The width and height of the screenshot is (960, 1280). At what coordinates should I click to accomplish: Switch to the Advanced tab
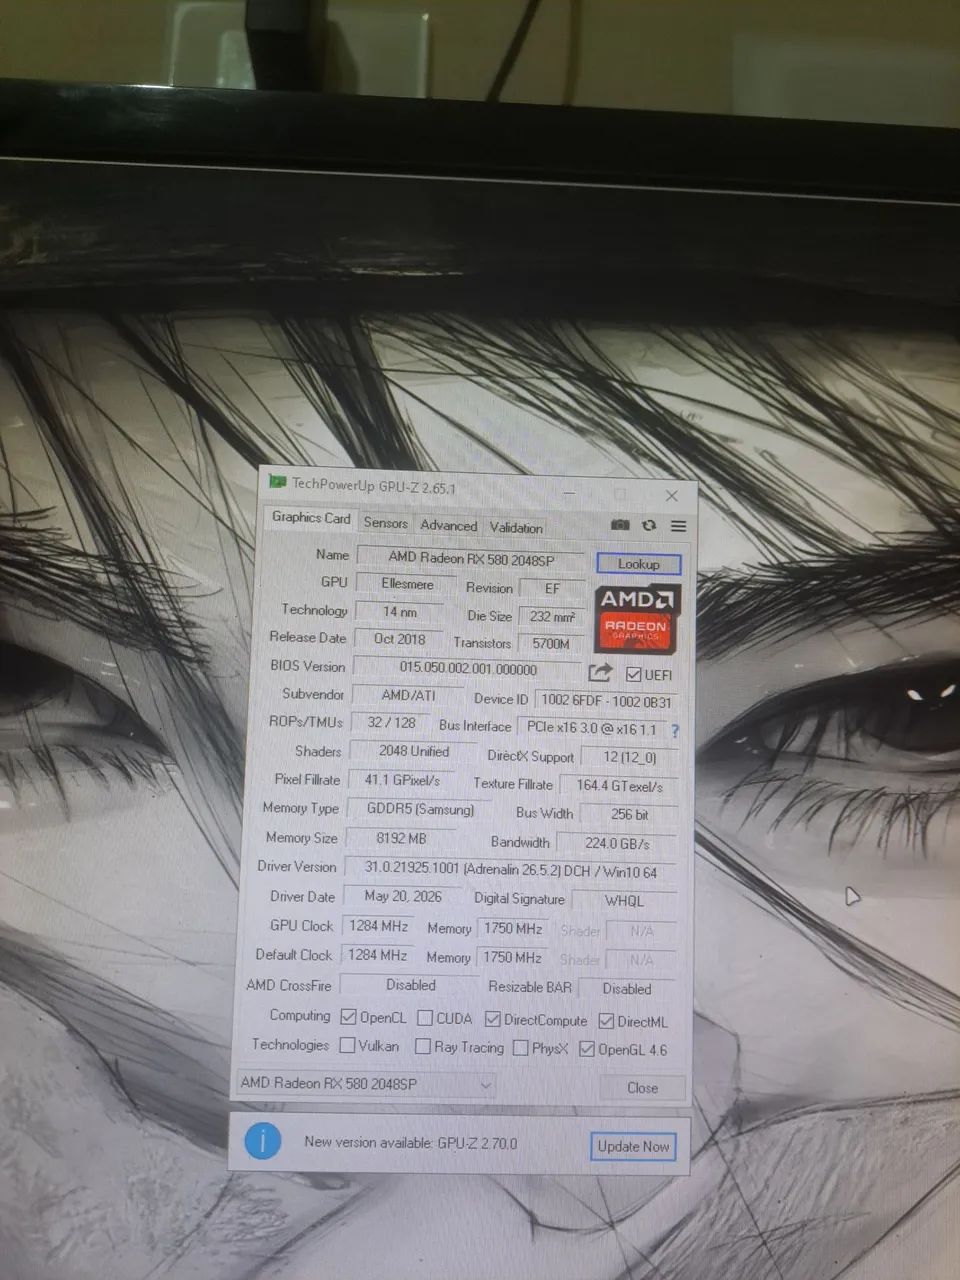(x=448, y=525)
